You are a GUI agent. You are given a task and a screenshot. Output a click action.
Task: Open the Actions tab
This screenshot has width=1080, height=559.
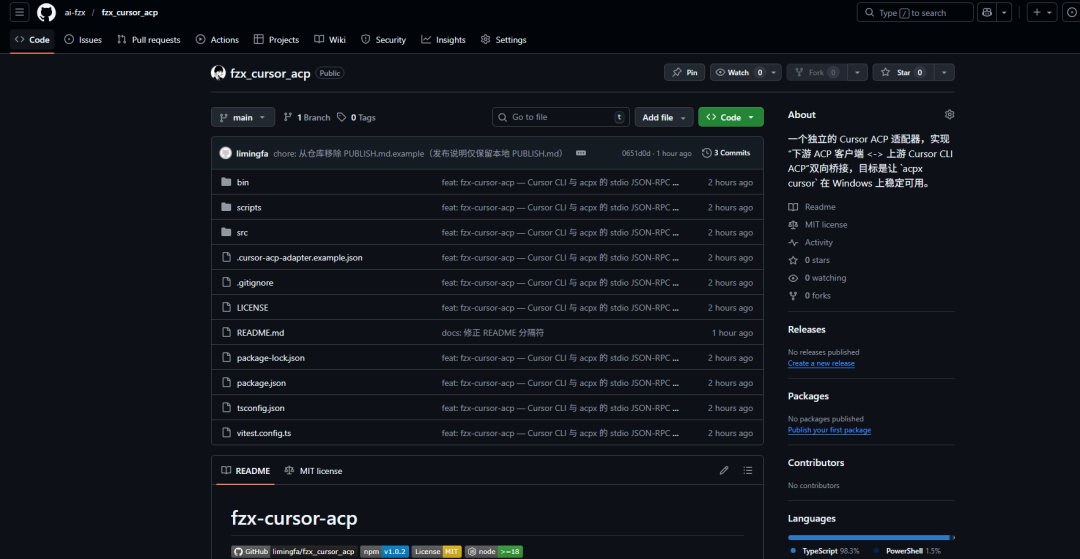[217, 40]
